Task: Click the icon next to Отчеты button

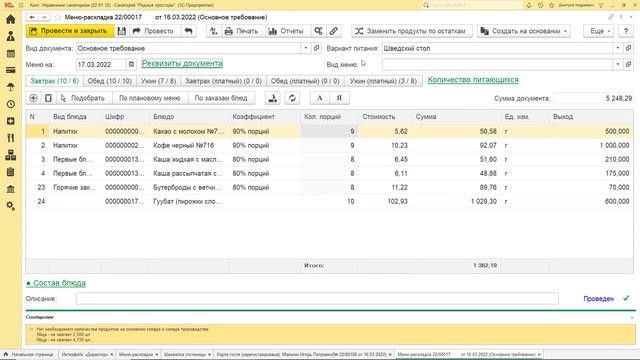Action: click(318, 31)
